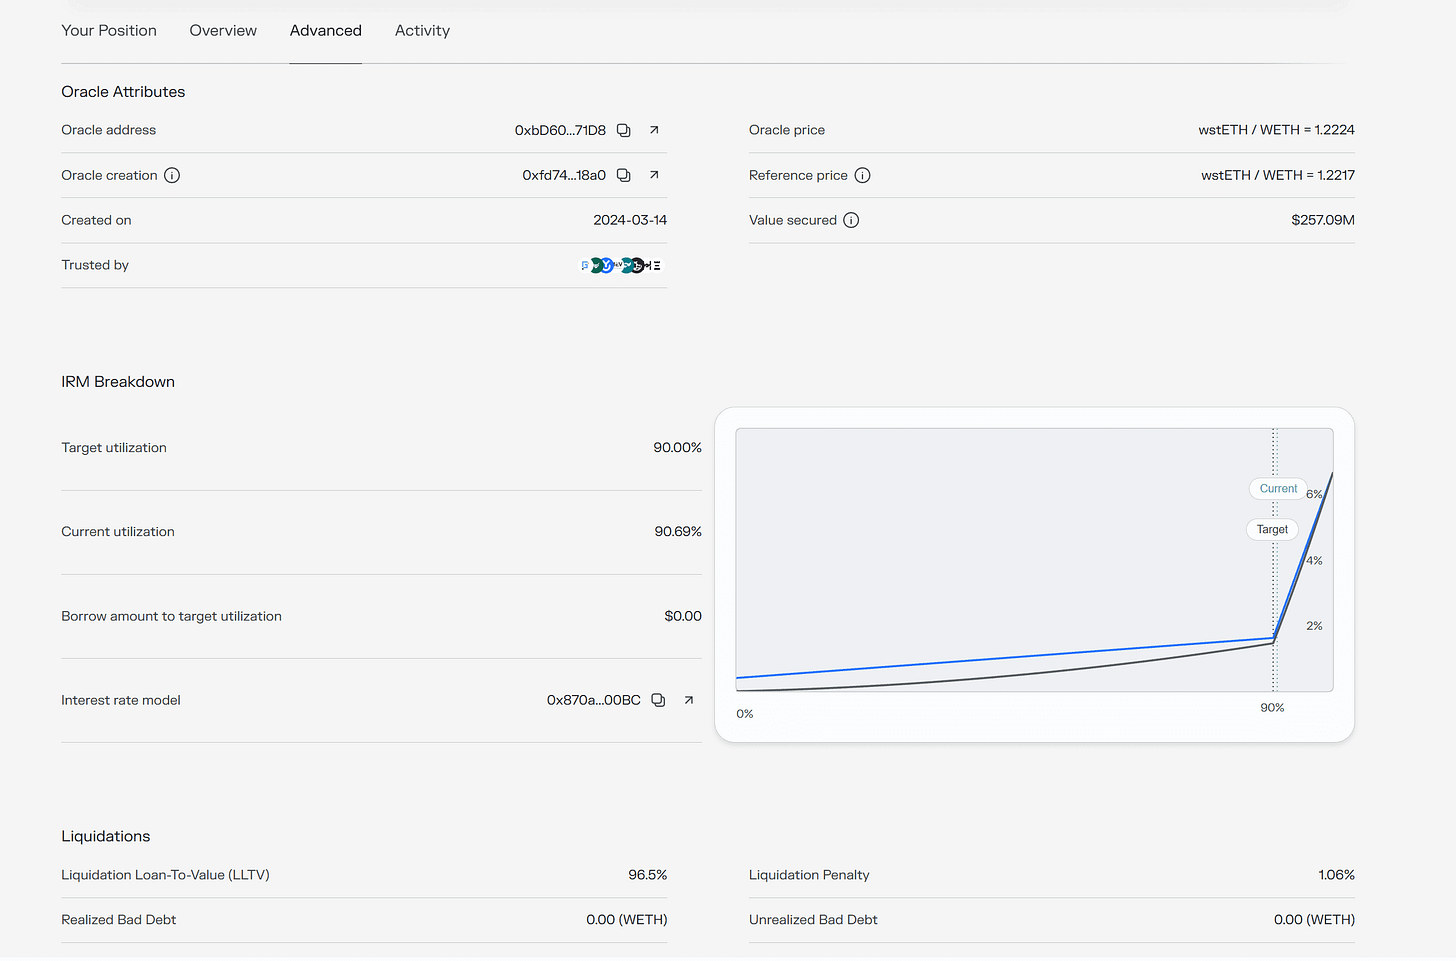Click the Created on date 2024-03-14
This screenshot has height=961, width=1456.
(630, 220)
